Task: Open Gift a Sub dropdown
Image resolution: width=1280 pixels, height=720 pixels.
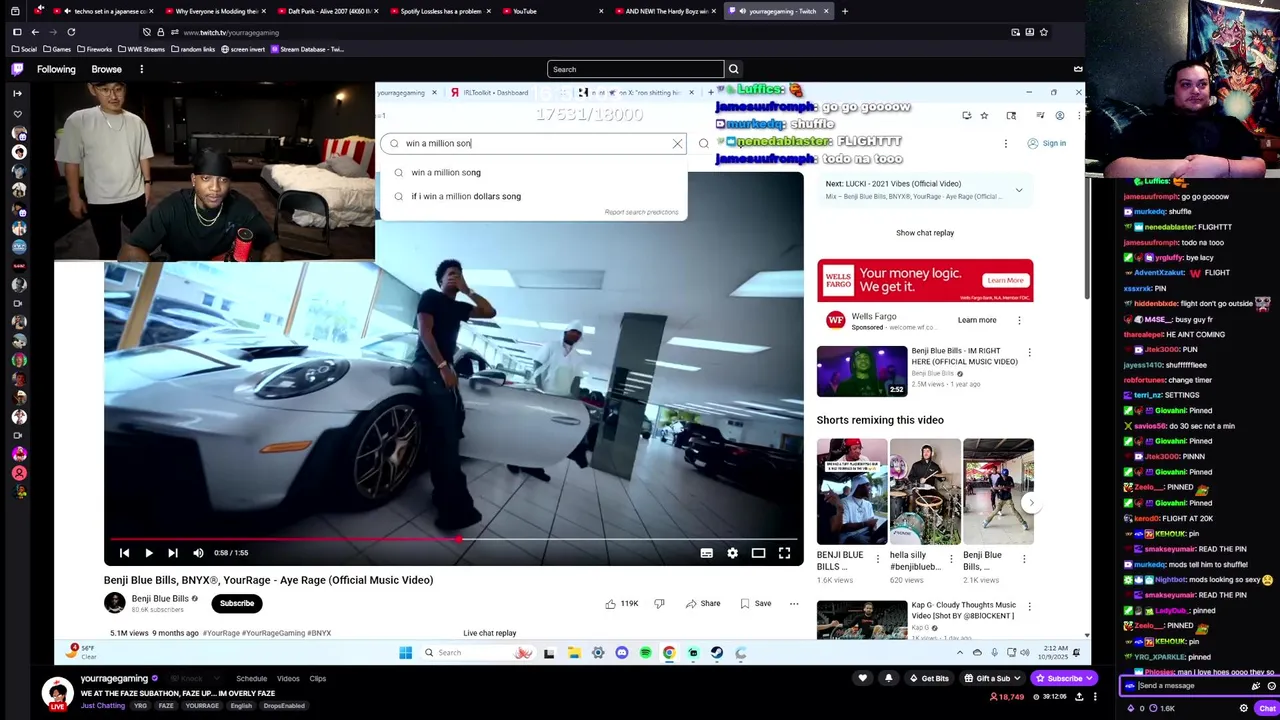Action: tap(994, 679)
